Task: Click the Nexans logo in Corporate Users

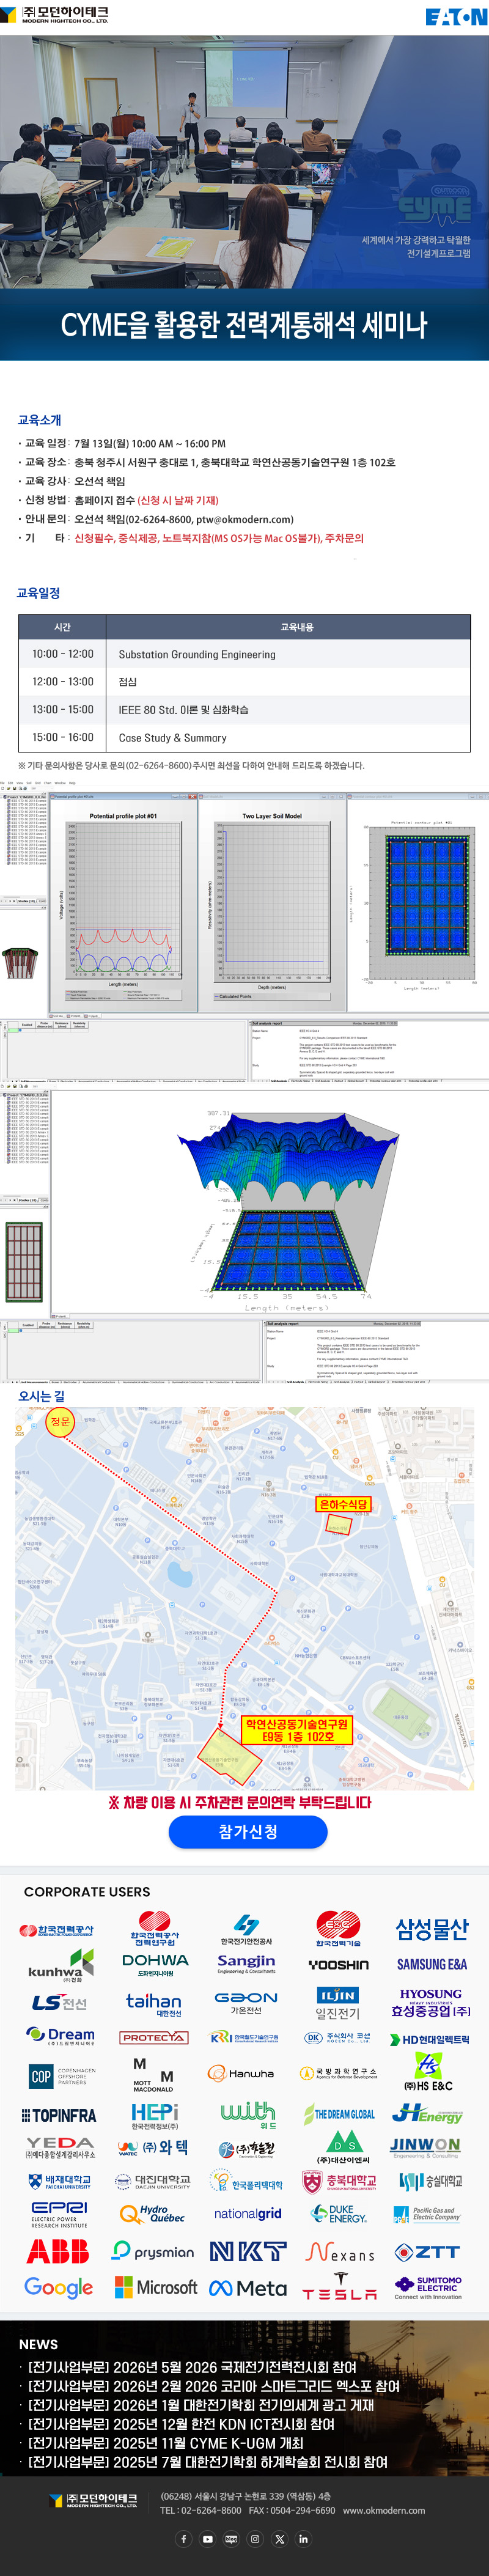Action: [x=340, y=2252]
